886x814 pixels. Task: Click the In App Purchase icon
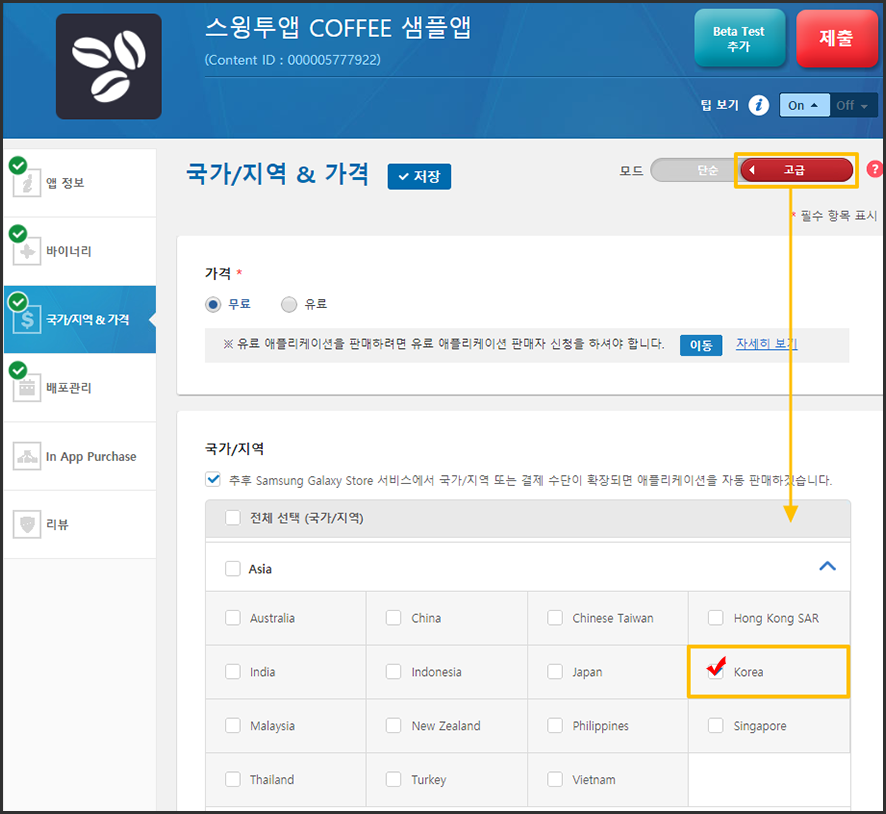(x=27, y=456)
